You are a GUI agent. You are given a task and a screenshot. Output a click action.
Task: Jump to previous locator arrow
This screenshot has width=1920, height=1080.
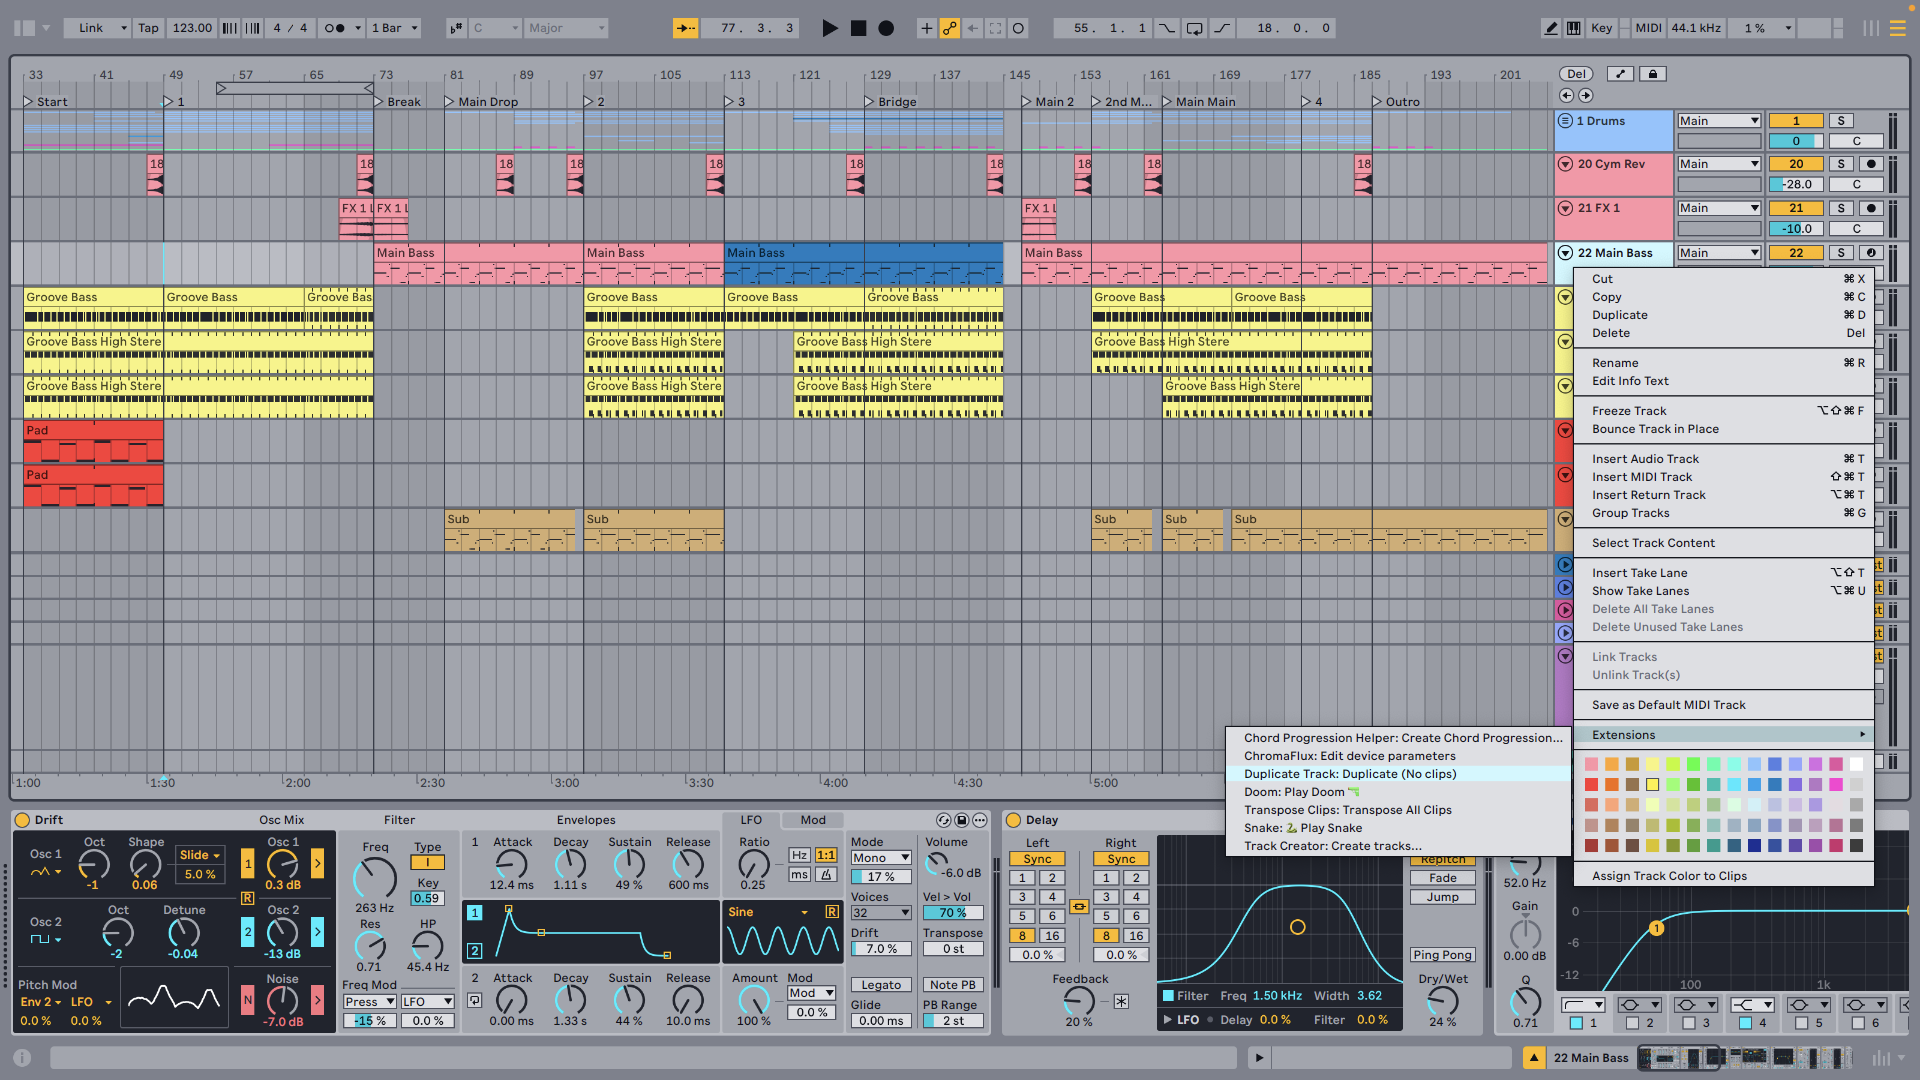[x=1566, y=96]
